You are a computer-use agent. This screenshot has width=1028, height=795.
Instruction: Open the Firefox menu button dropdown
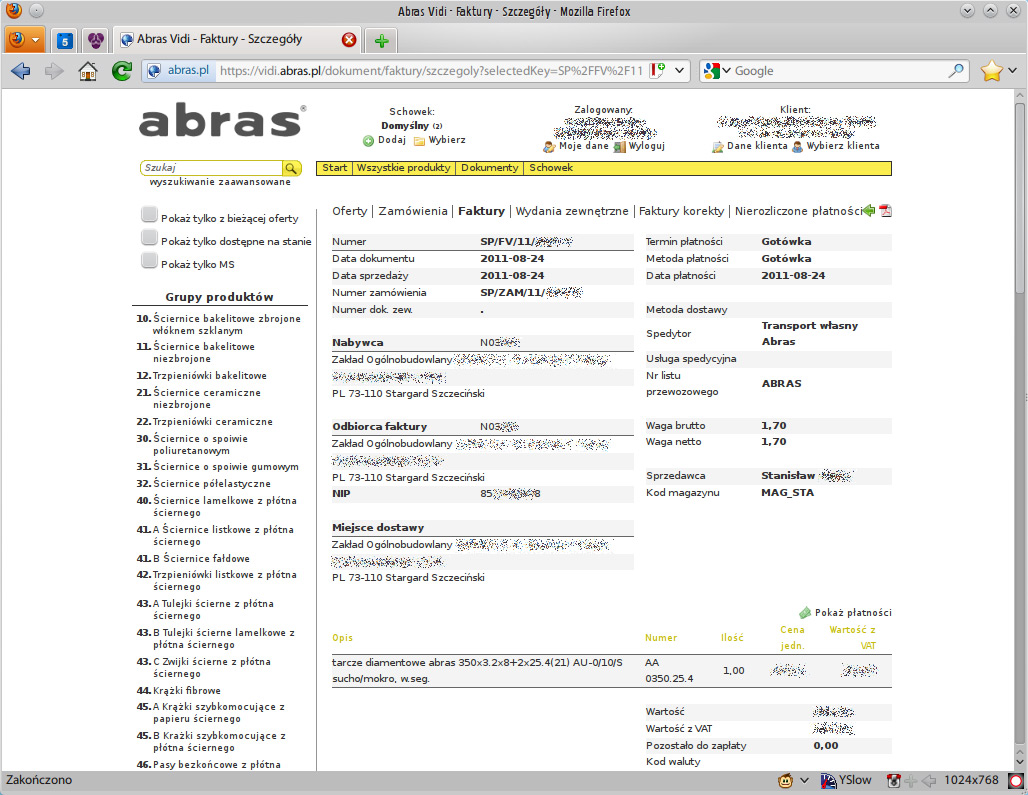click(25, 40)
